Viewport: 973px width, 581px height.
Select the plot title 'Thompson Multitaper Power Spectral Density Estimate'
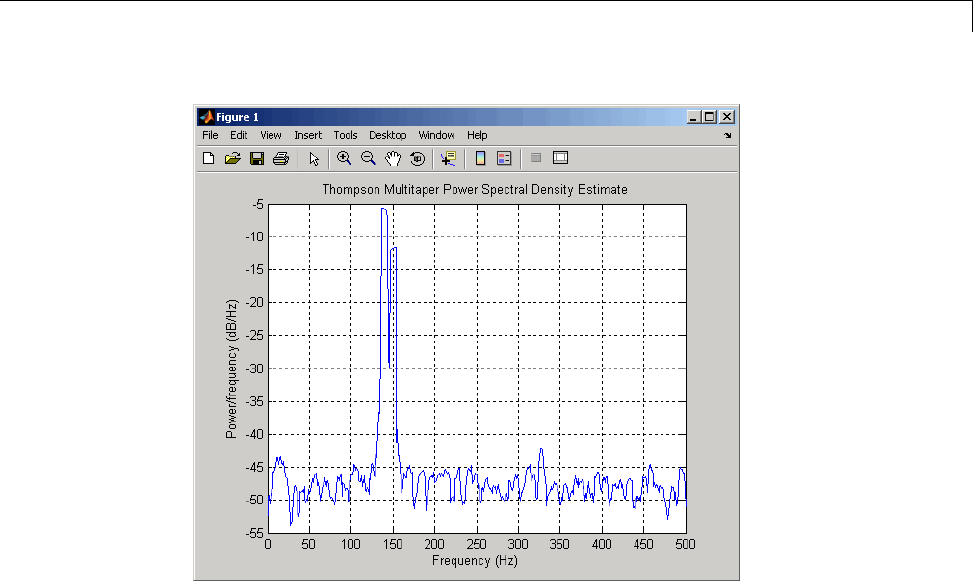tap(475, 189)
